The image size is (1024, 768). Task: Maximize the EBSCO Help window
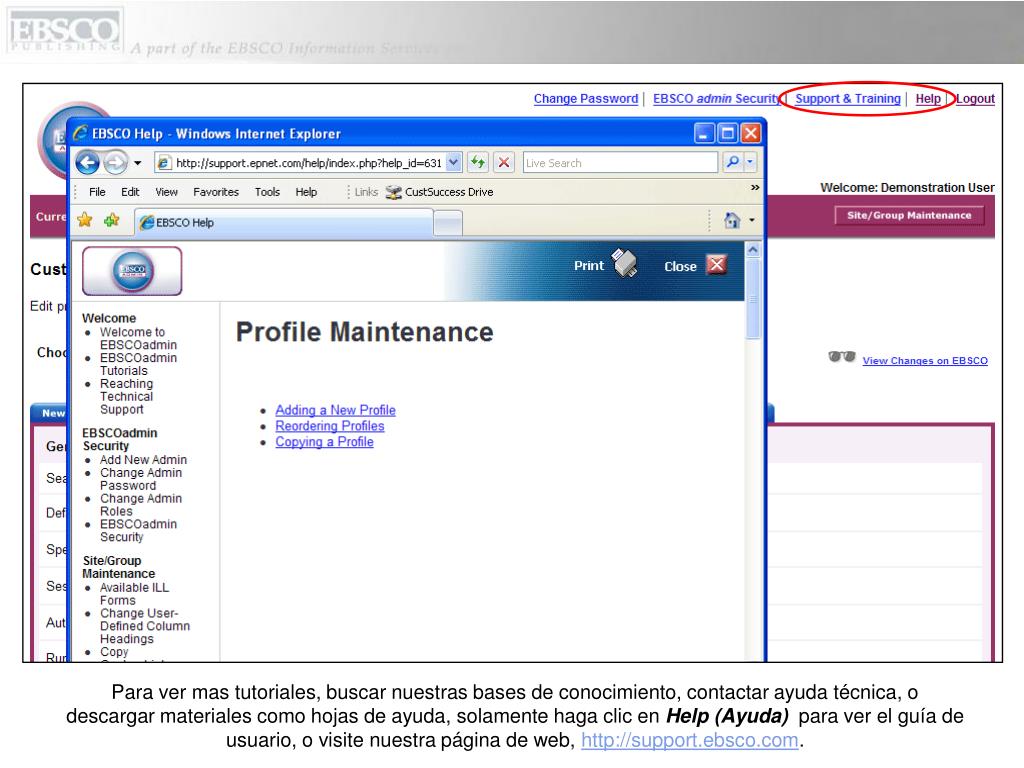[727, 133]
